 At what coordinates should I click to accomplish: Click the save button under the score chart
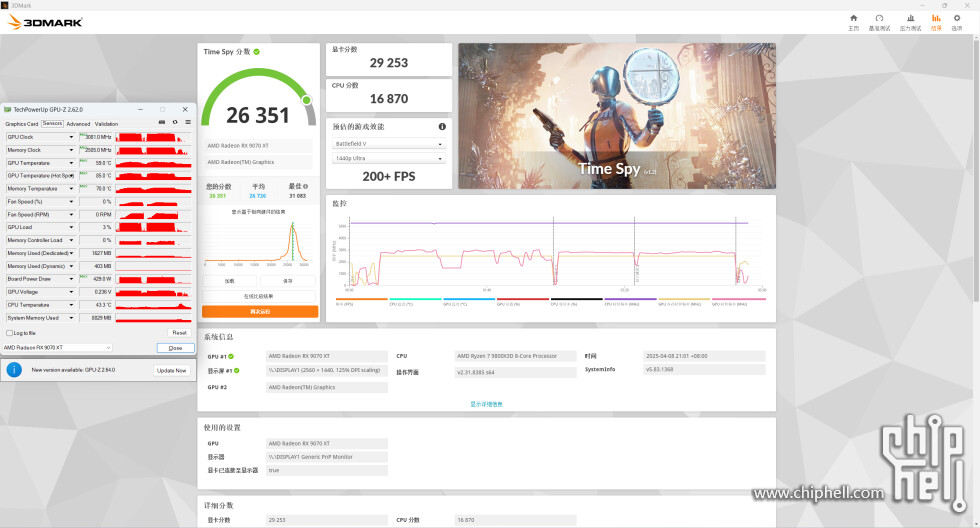click(x=288, y=281)
